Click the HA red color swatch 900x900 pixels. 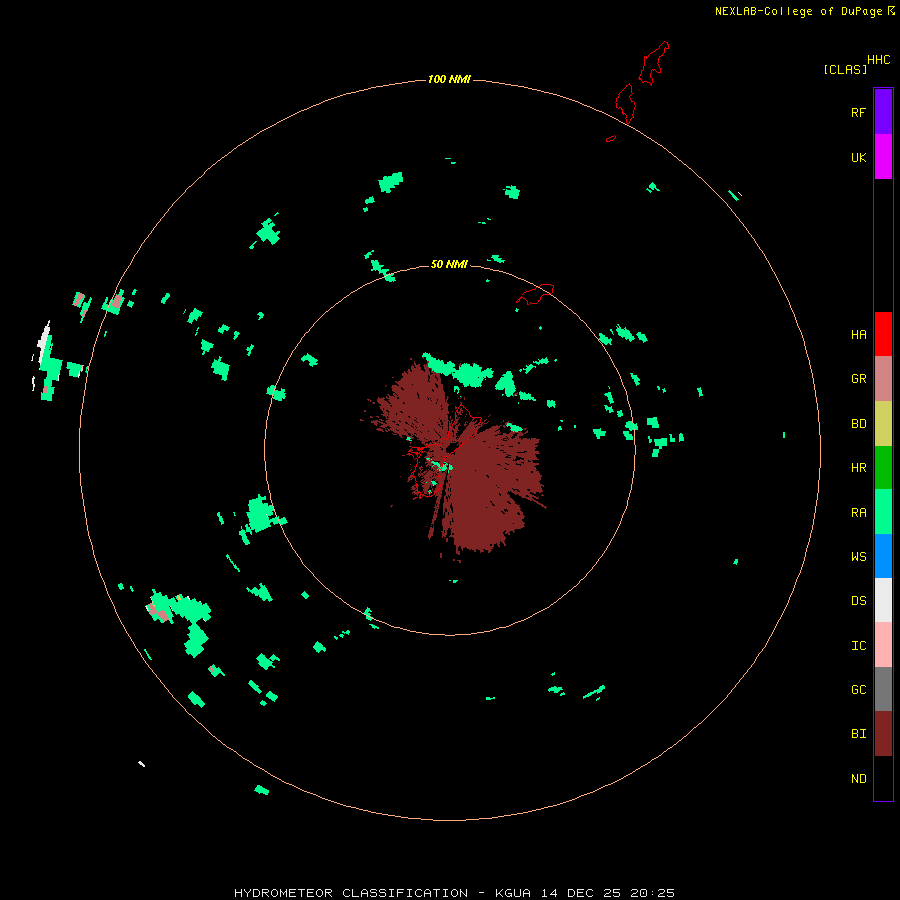(883, 334)
